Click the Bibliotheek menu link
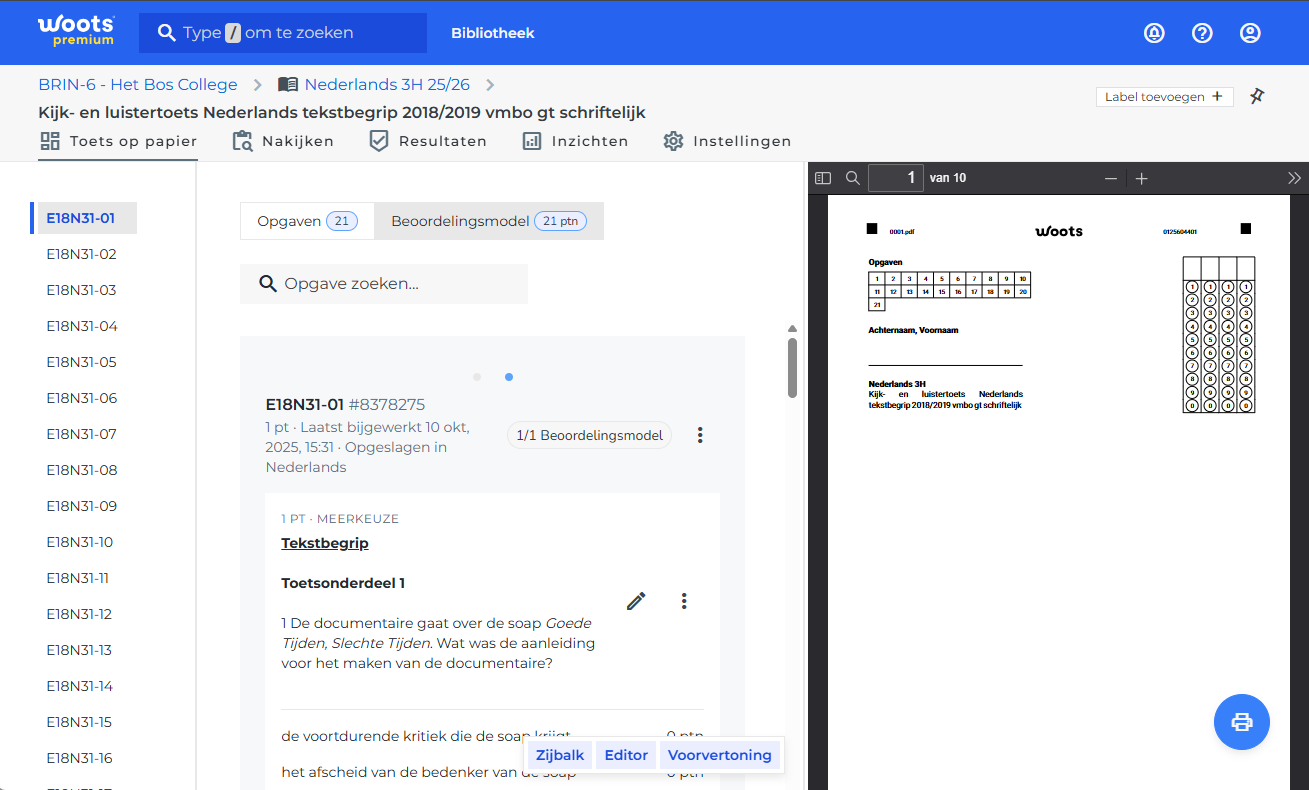The height and width of the screenshot is (790, 1309). click(493, 33)
